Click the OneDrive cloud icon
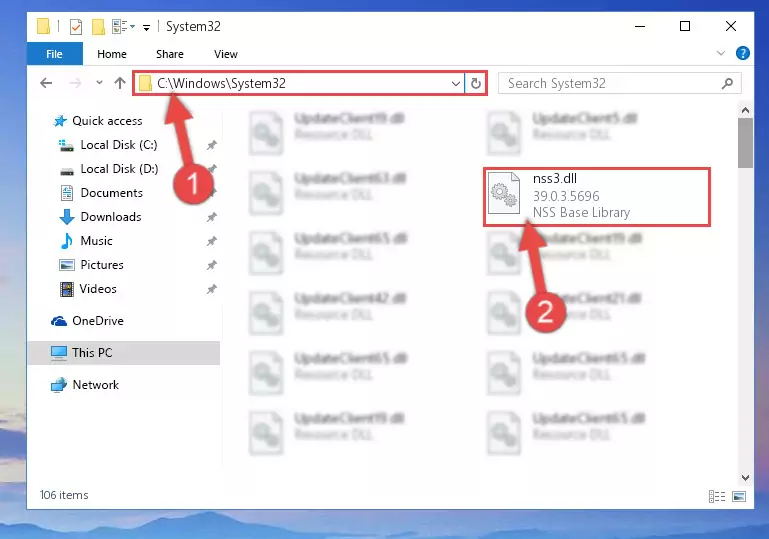This screenshot has height=539, width=769. [x=59, y=321]
